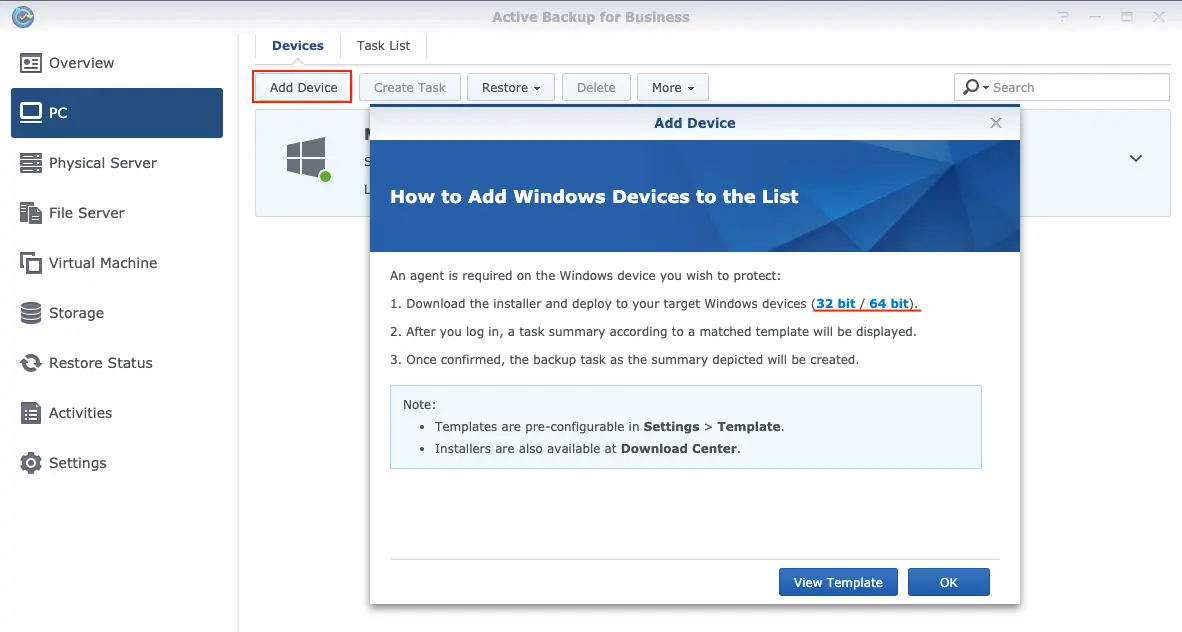Select the Windows device logo icon
This screenshot has width=1182, height=632.
pyautogui.click(x=306, y=157)
